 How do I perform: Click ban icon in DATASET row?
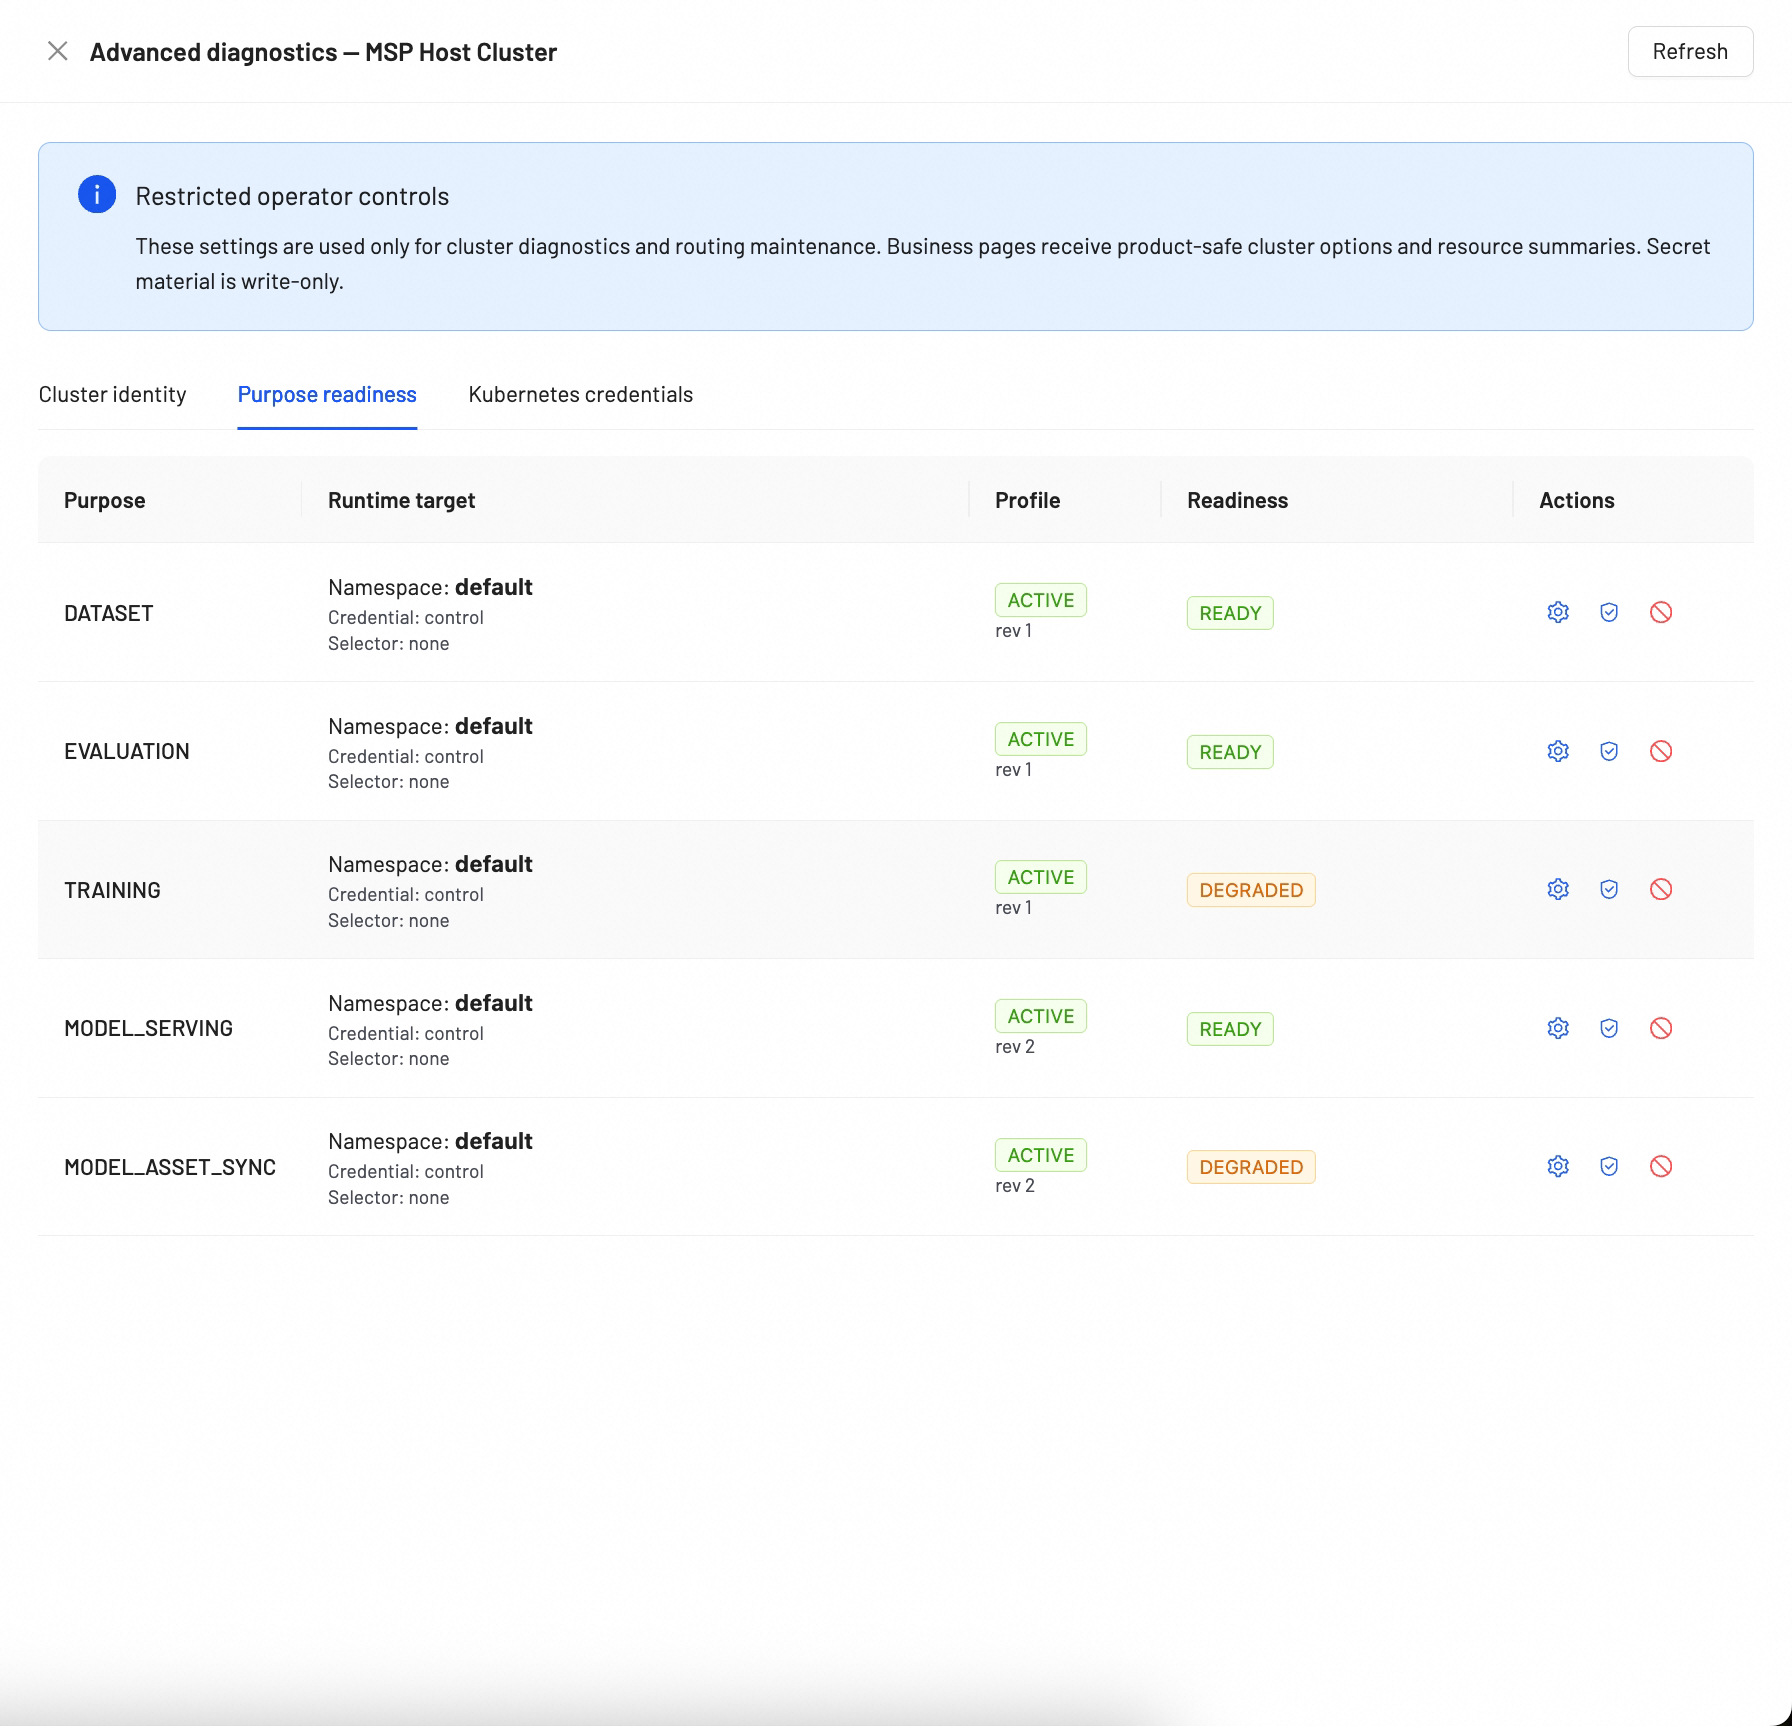tap(1661, 612)
